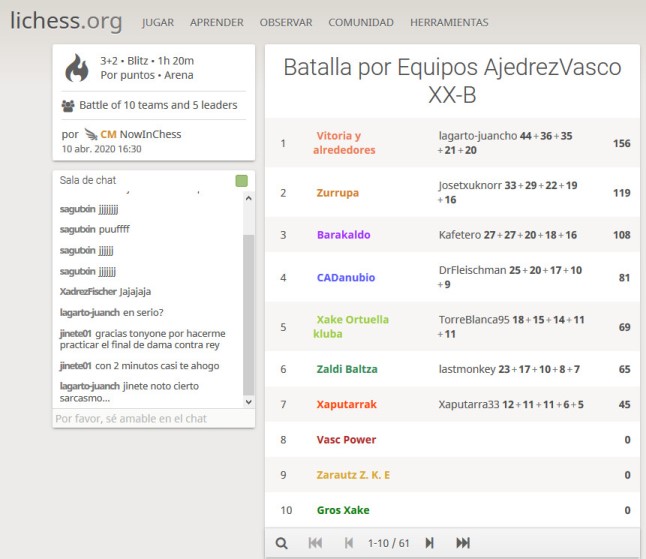Toggle the chat room green checkbox

point(241,181)
